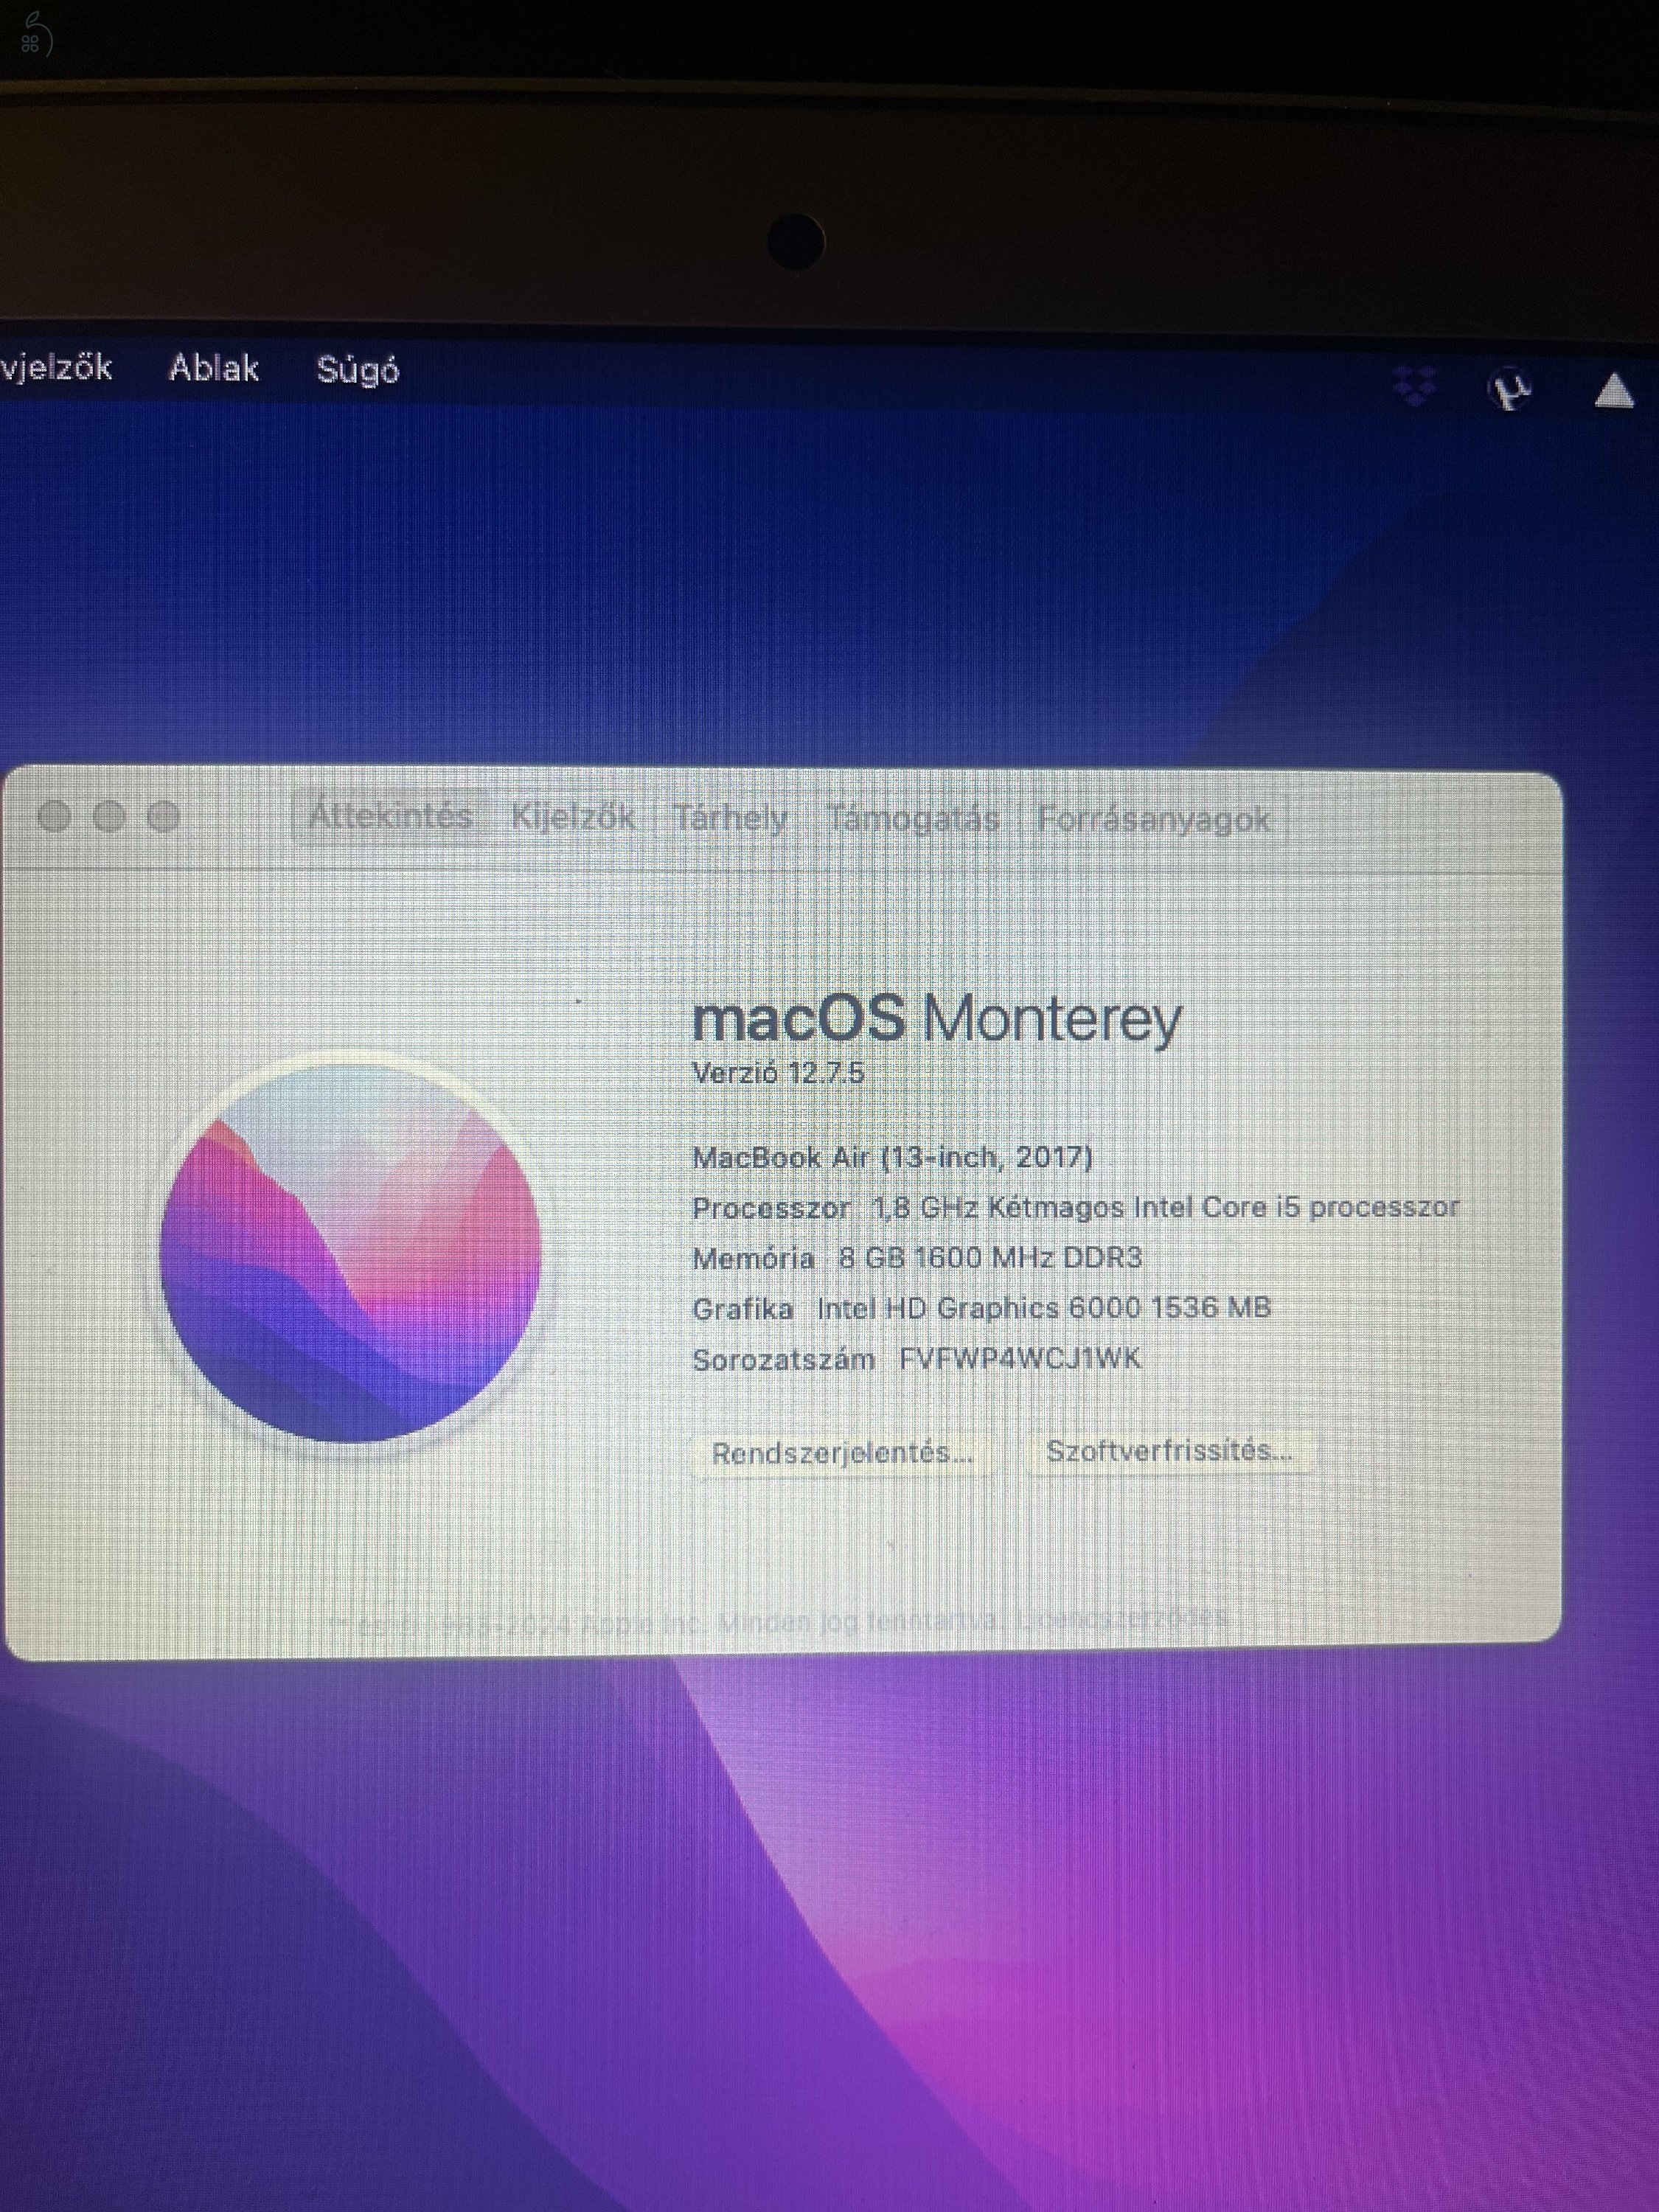Screen dimensions: 1659x2212
Task: Open the Forrásanyagok tab
Action: click(1153, 820)
